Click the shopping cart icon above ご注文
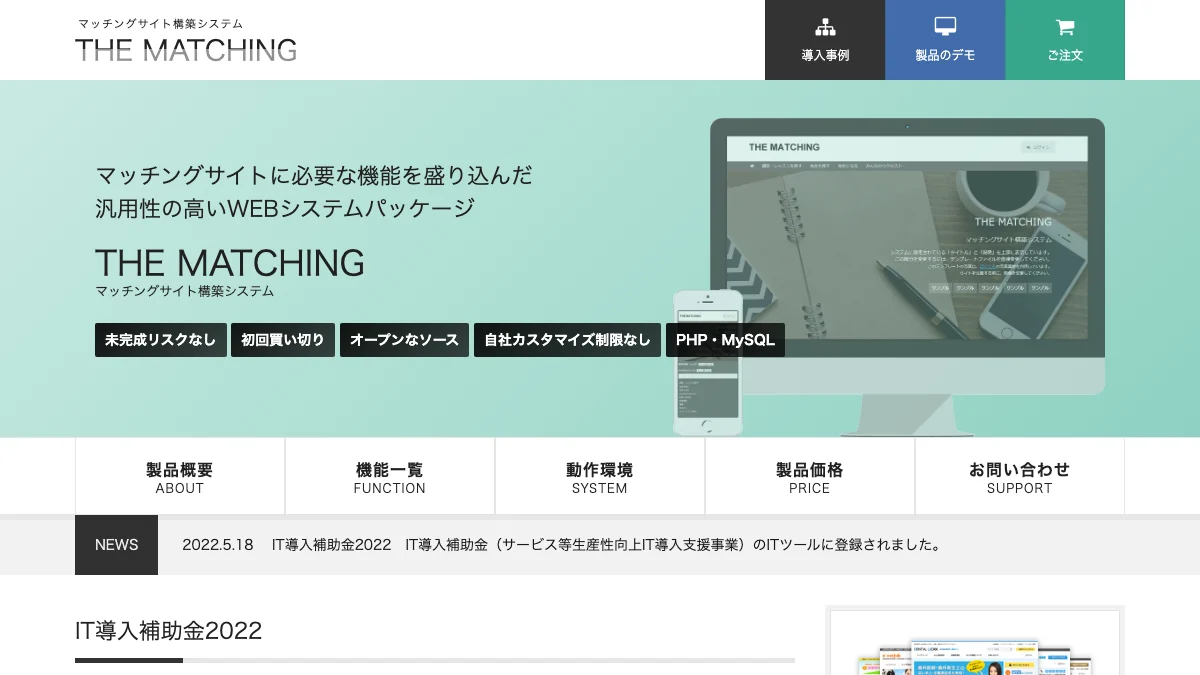1200x675 pixels. point(1065,27)
